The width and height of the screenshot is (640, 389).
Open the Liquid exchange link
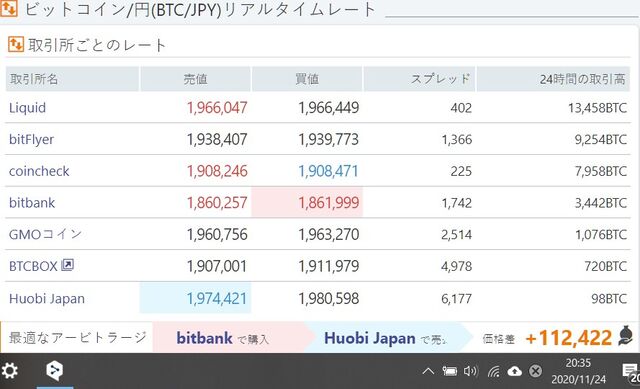pos(27,108)
